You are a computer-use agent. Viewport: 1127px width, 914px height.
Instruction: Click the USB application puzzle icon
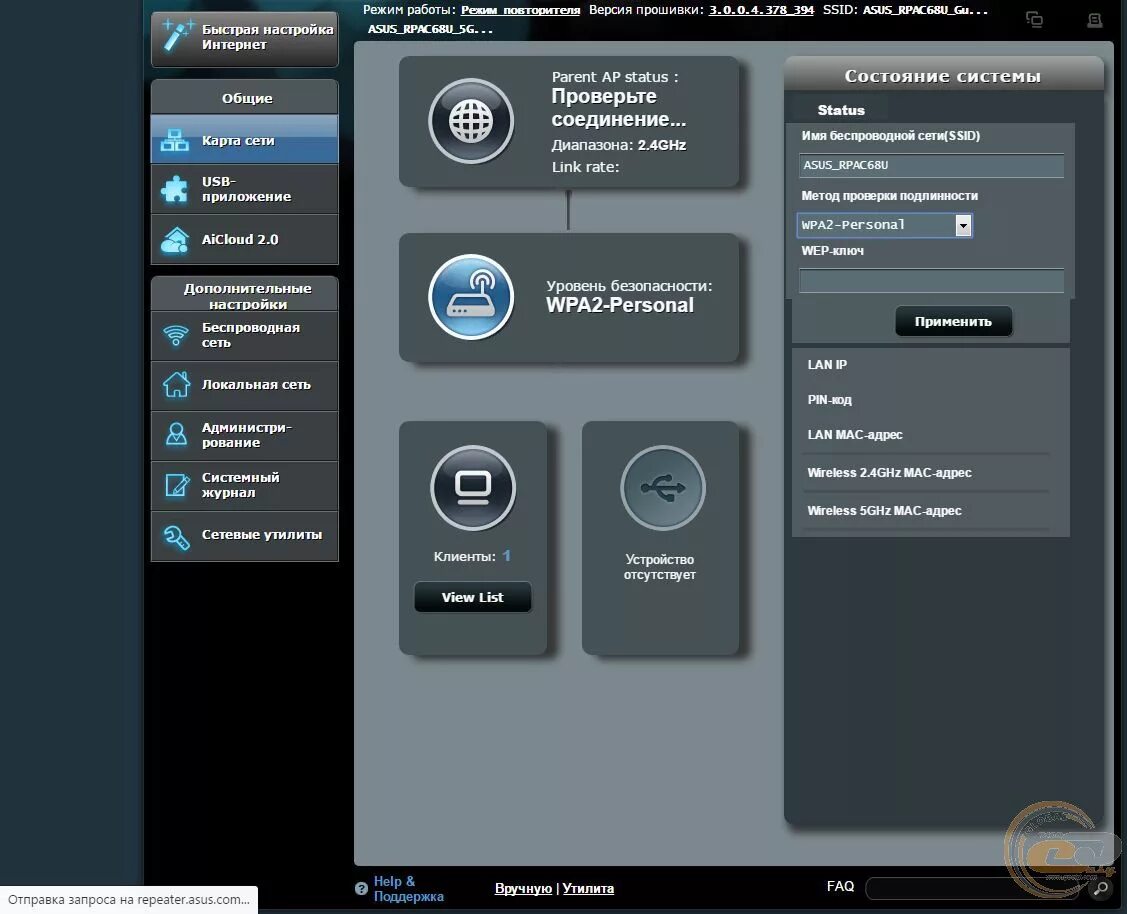click(x=175, y=189)
